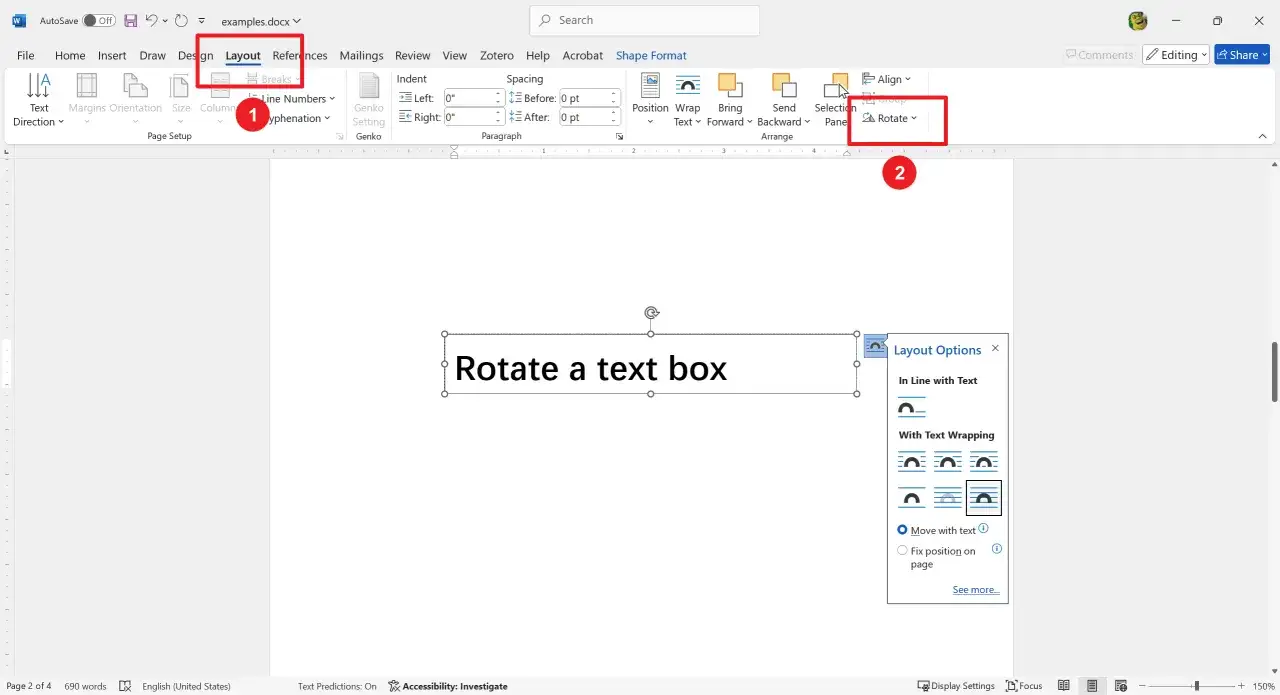
Task: Switch to the Insert tab
Action: click(112, 56)
